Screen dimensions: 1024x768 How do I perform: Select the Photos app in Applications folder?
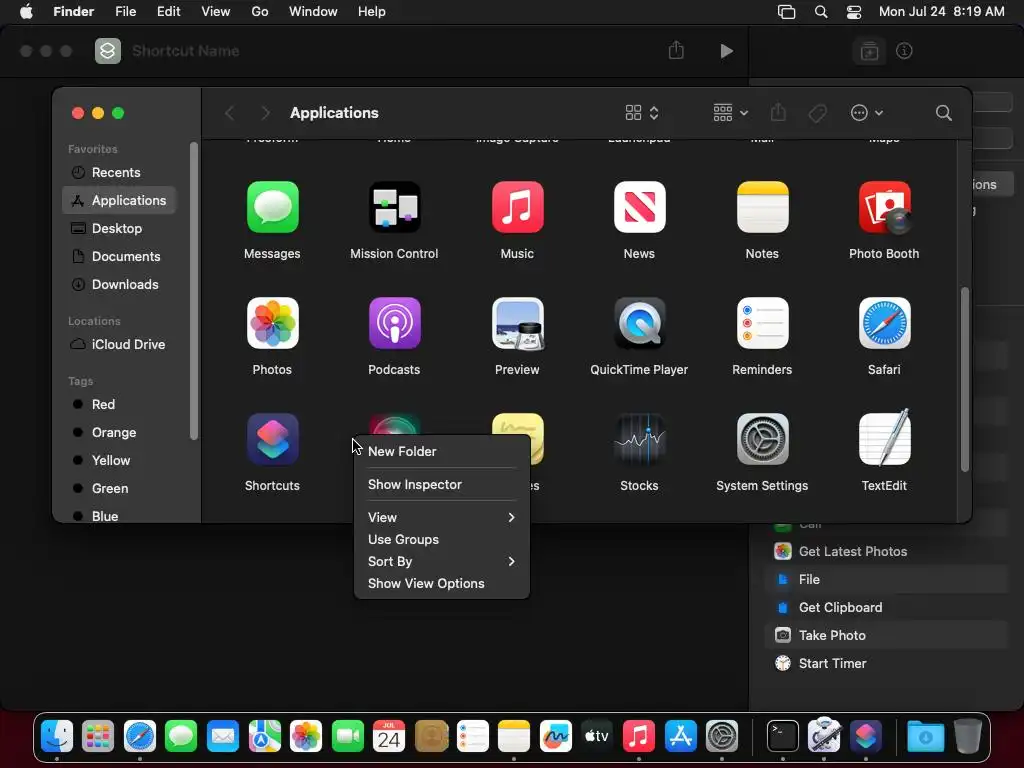(x=272, y=323)
